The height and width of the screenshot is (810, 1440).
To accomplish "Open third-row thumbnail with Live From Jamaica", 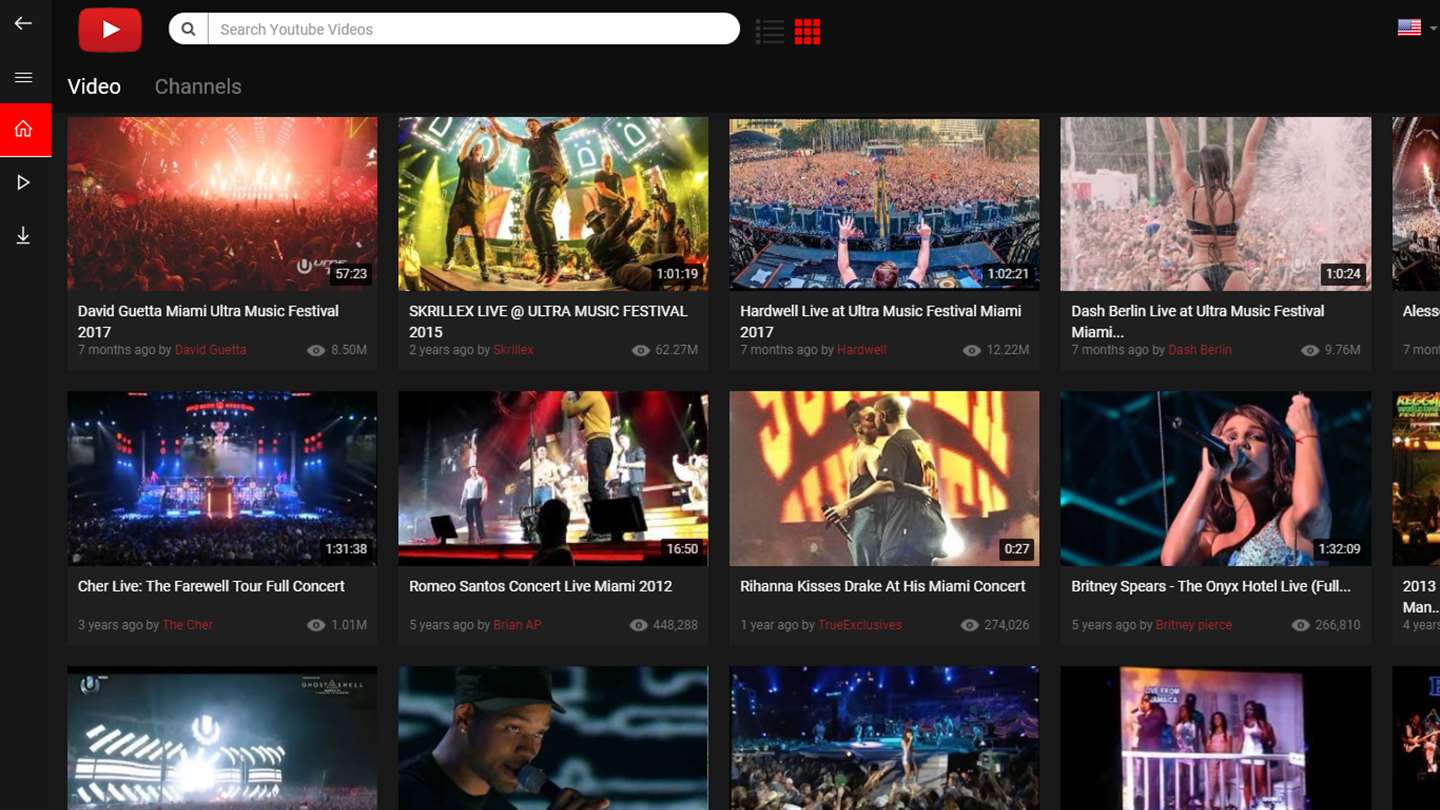I will 1215,738.
